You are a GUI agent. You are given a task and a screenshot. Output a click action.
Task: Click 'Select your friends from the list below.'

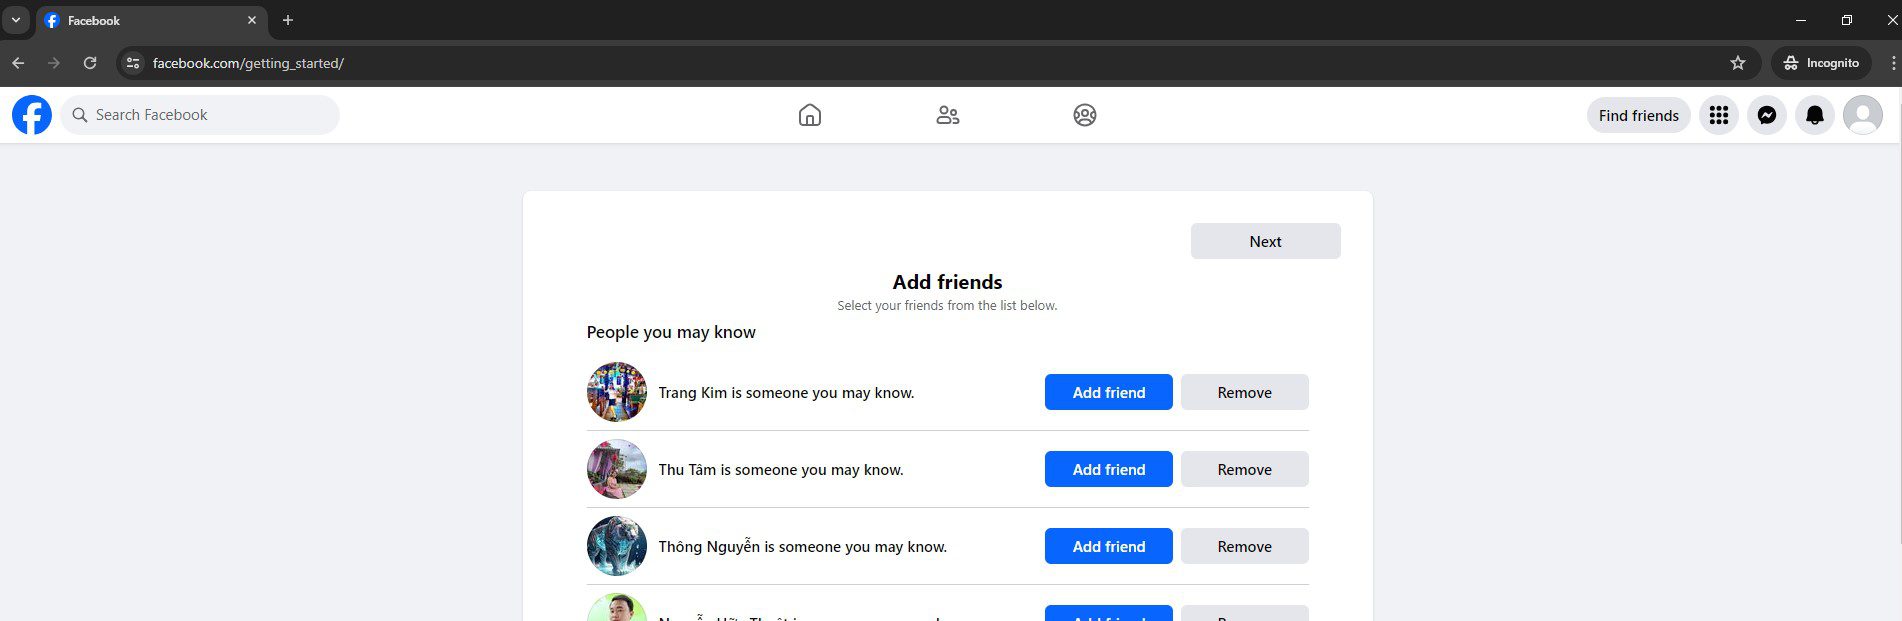pos(947,306)
